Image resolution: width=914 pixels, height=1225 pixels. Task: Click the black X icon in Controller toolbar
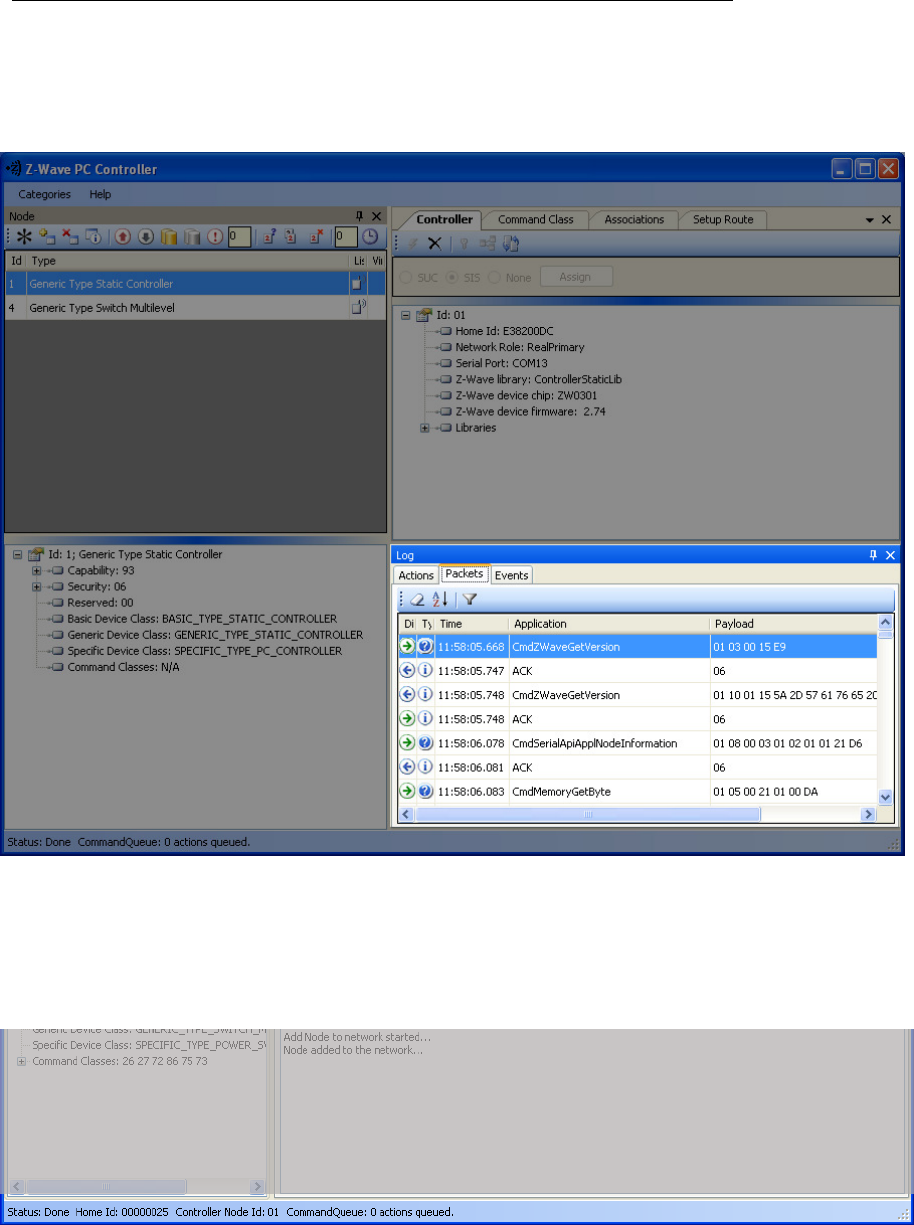[434, 243]
